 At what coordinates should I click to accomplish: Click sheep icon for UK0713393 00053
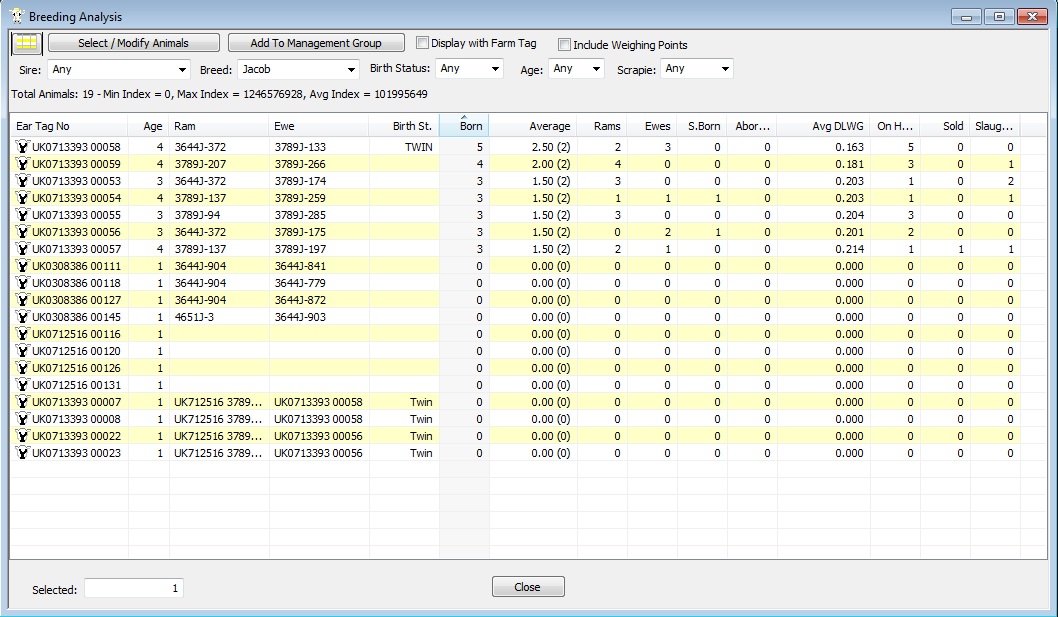22,181
